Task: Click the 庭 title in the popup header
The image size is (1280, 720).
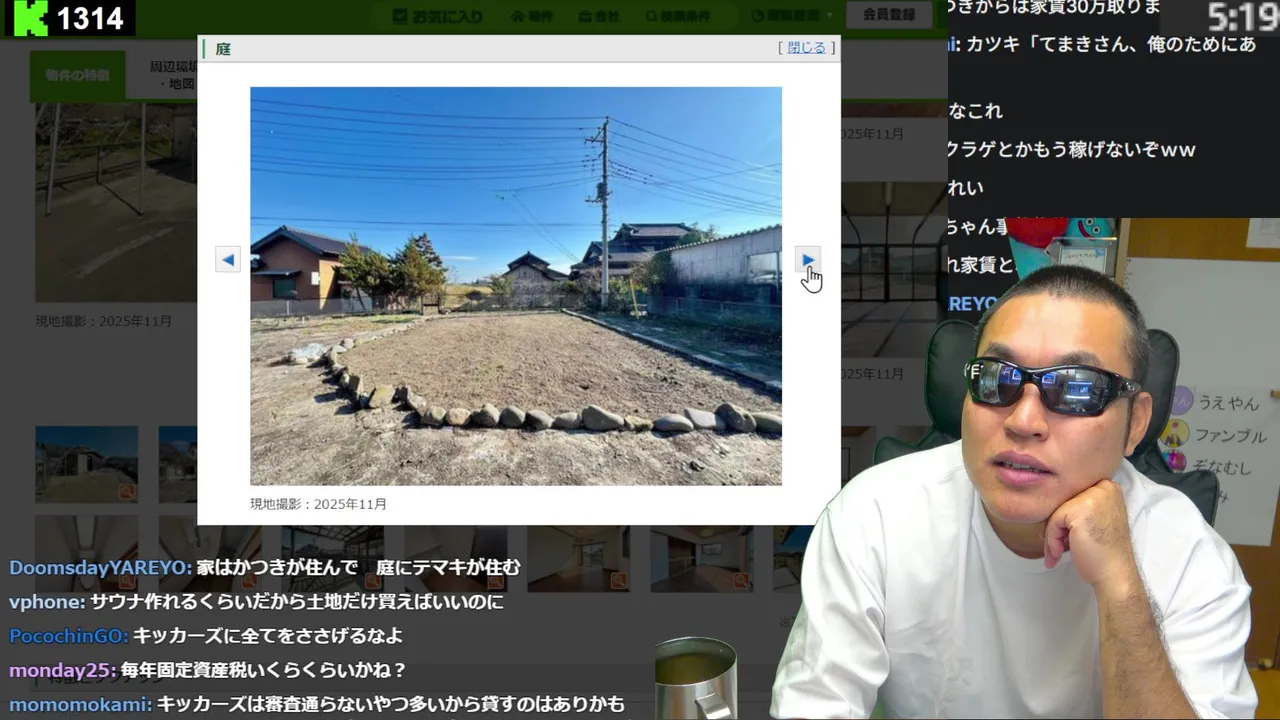Action: [223, 48]
